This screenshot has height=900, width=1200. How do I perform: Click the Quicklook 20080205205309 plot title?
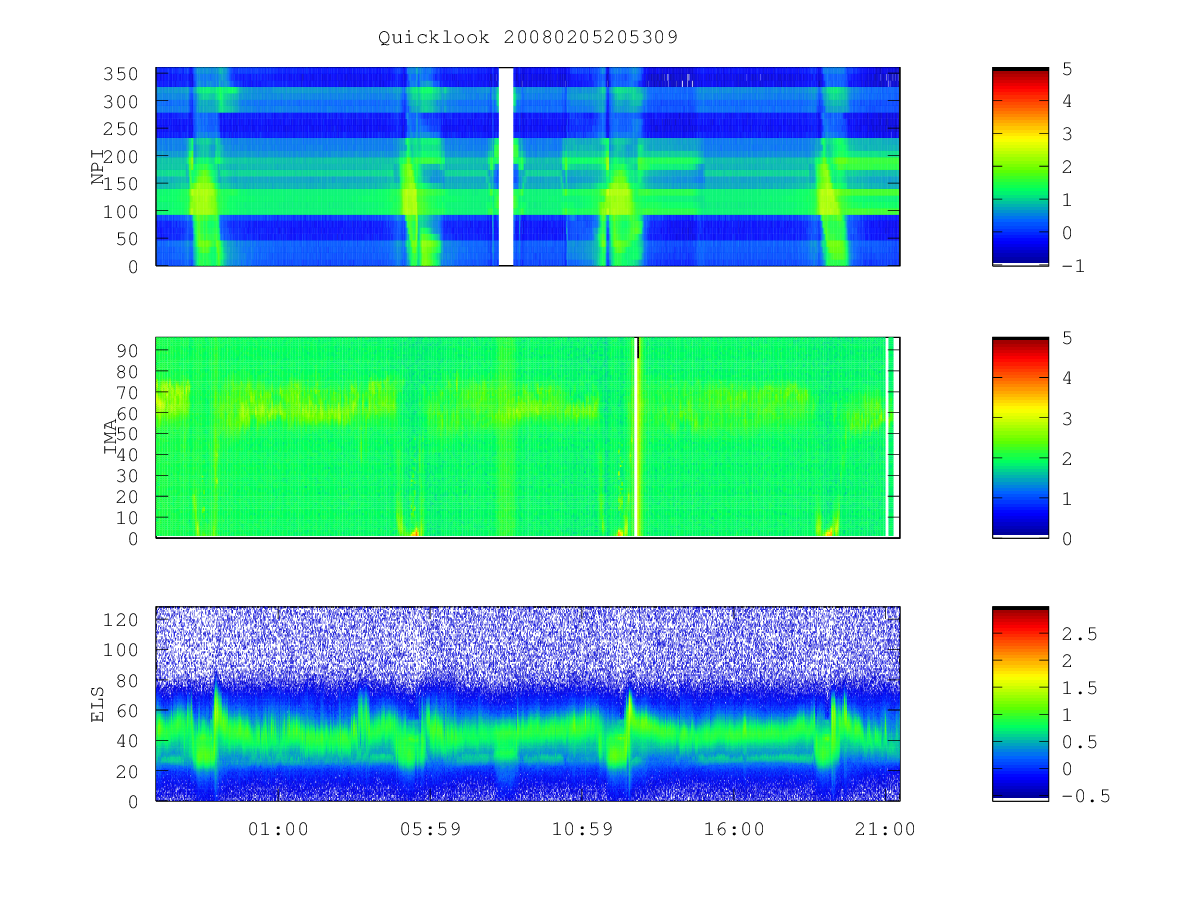(x=528, y=38)
